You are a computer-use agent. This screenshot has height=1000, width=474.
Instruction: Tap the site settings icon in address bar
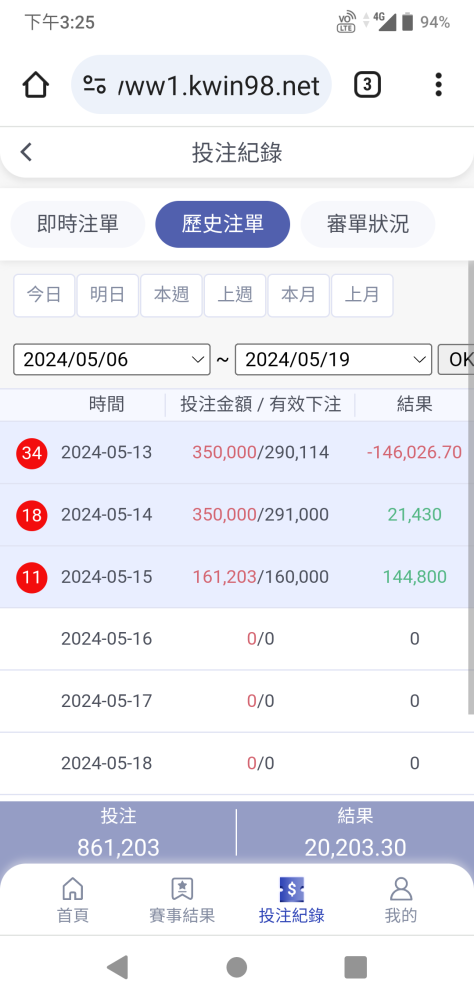pyautogui.click(x=94, y=85)
